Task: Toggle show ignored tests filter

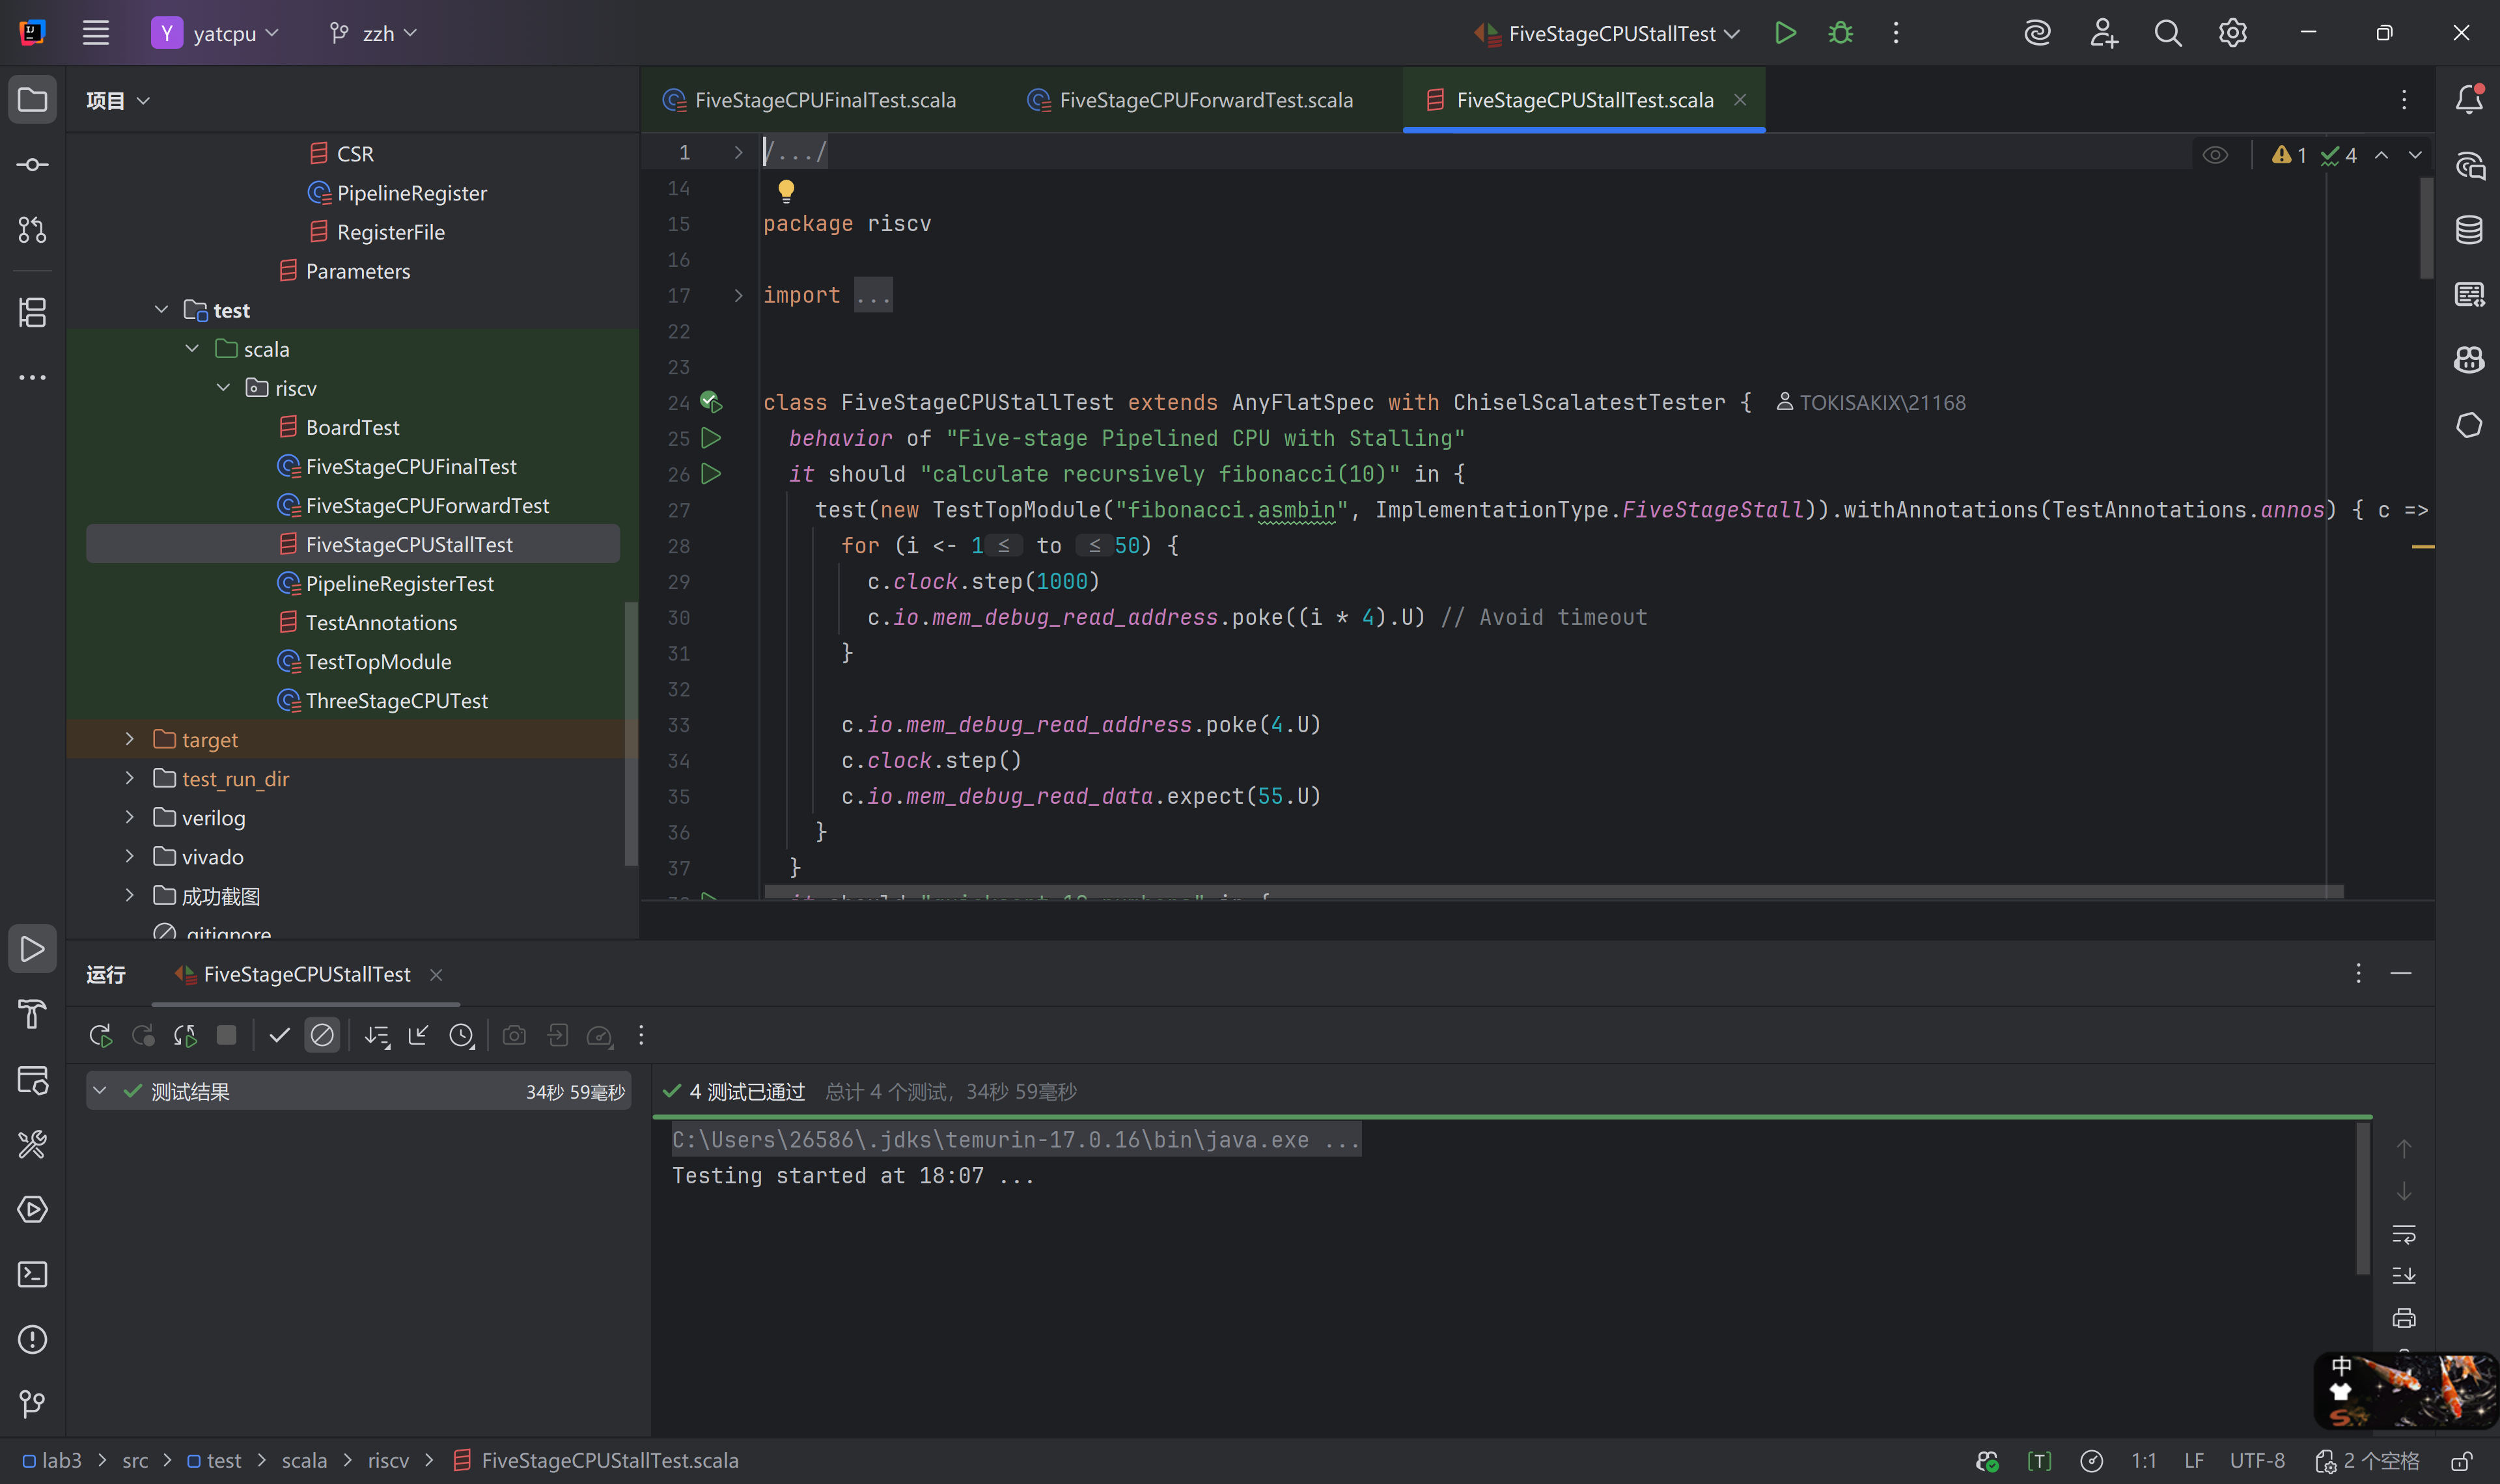Action: click(322, 1036)
